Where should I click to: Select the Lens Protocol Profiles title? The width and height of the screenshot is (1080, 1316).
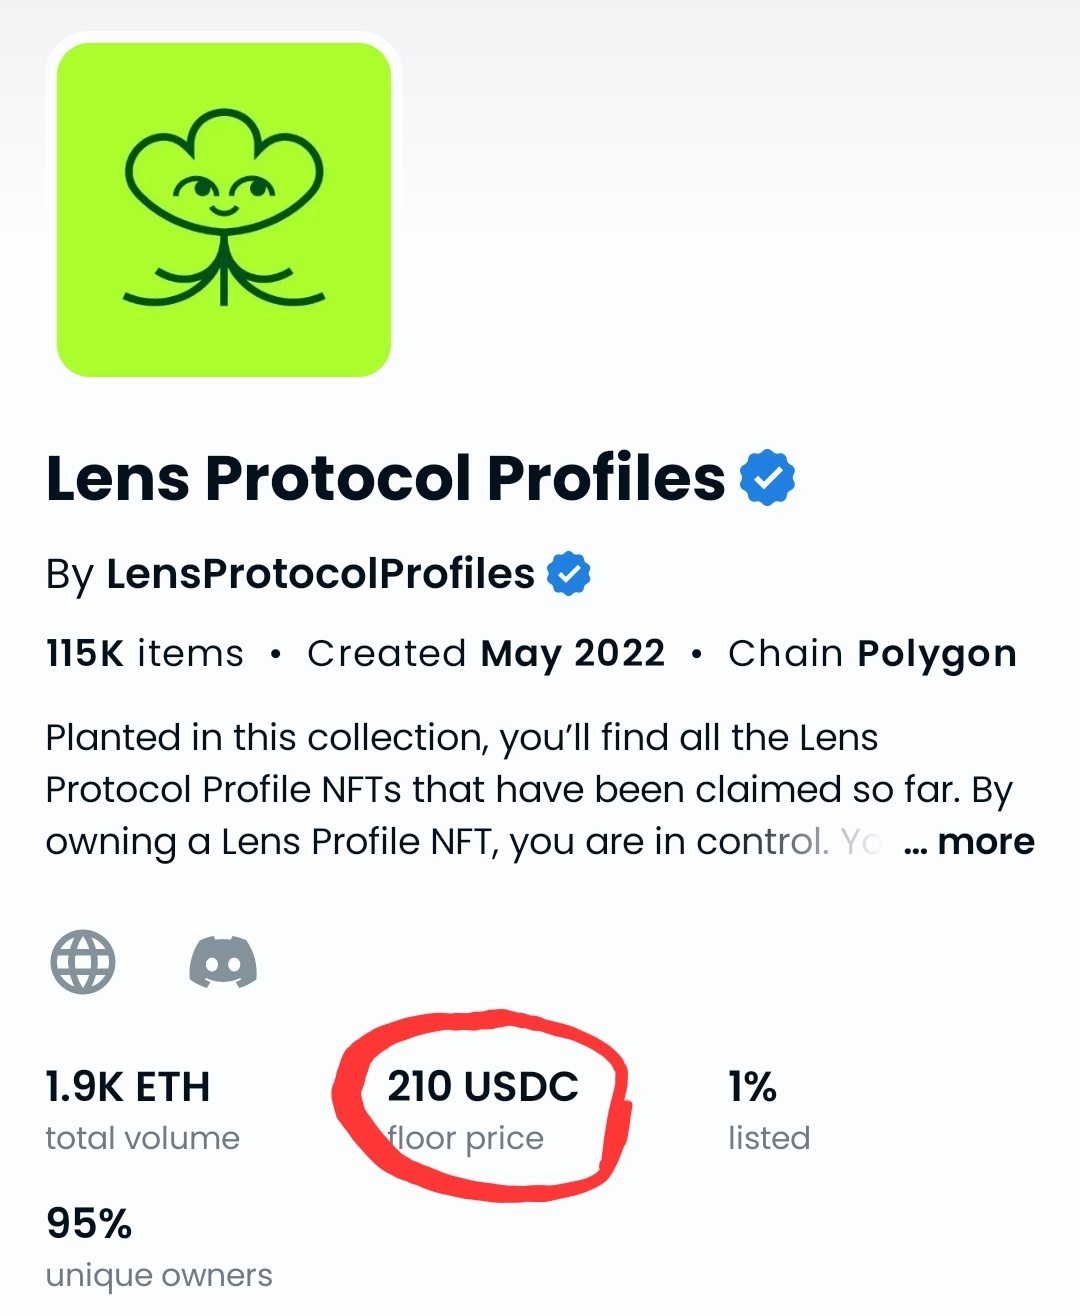[385, 478]
